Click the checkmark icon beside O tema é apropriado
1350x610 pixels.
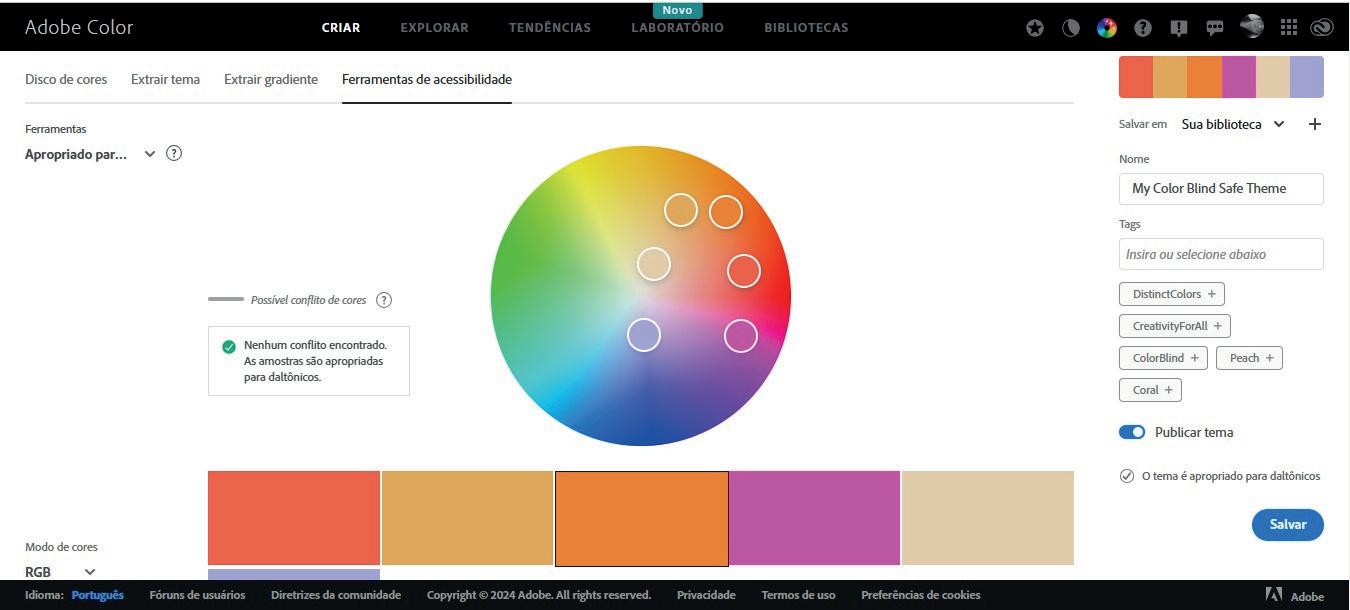(x=1127, y=476)
